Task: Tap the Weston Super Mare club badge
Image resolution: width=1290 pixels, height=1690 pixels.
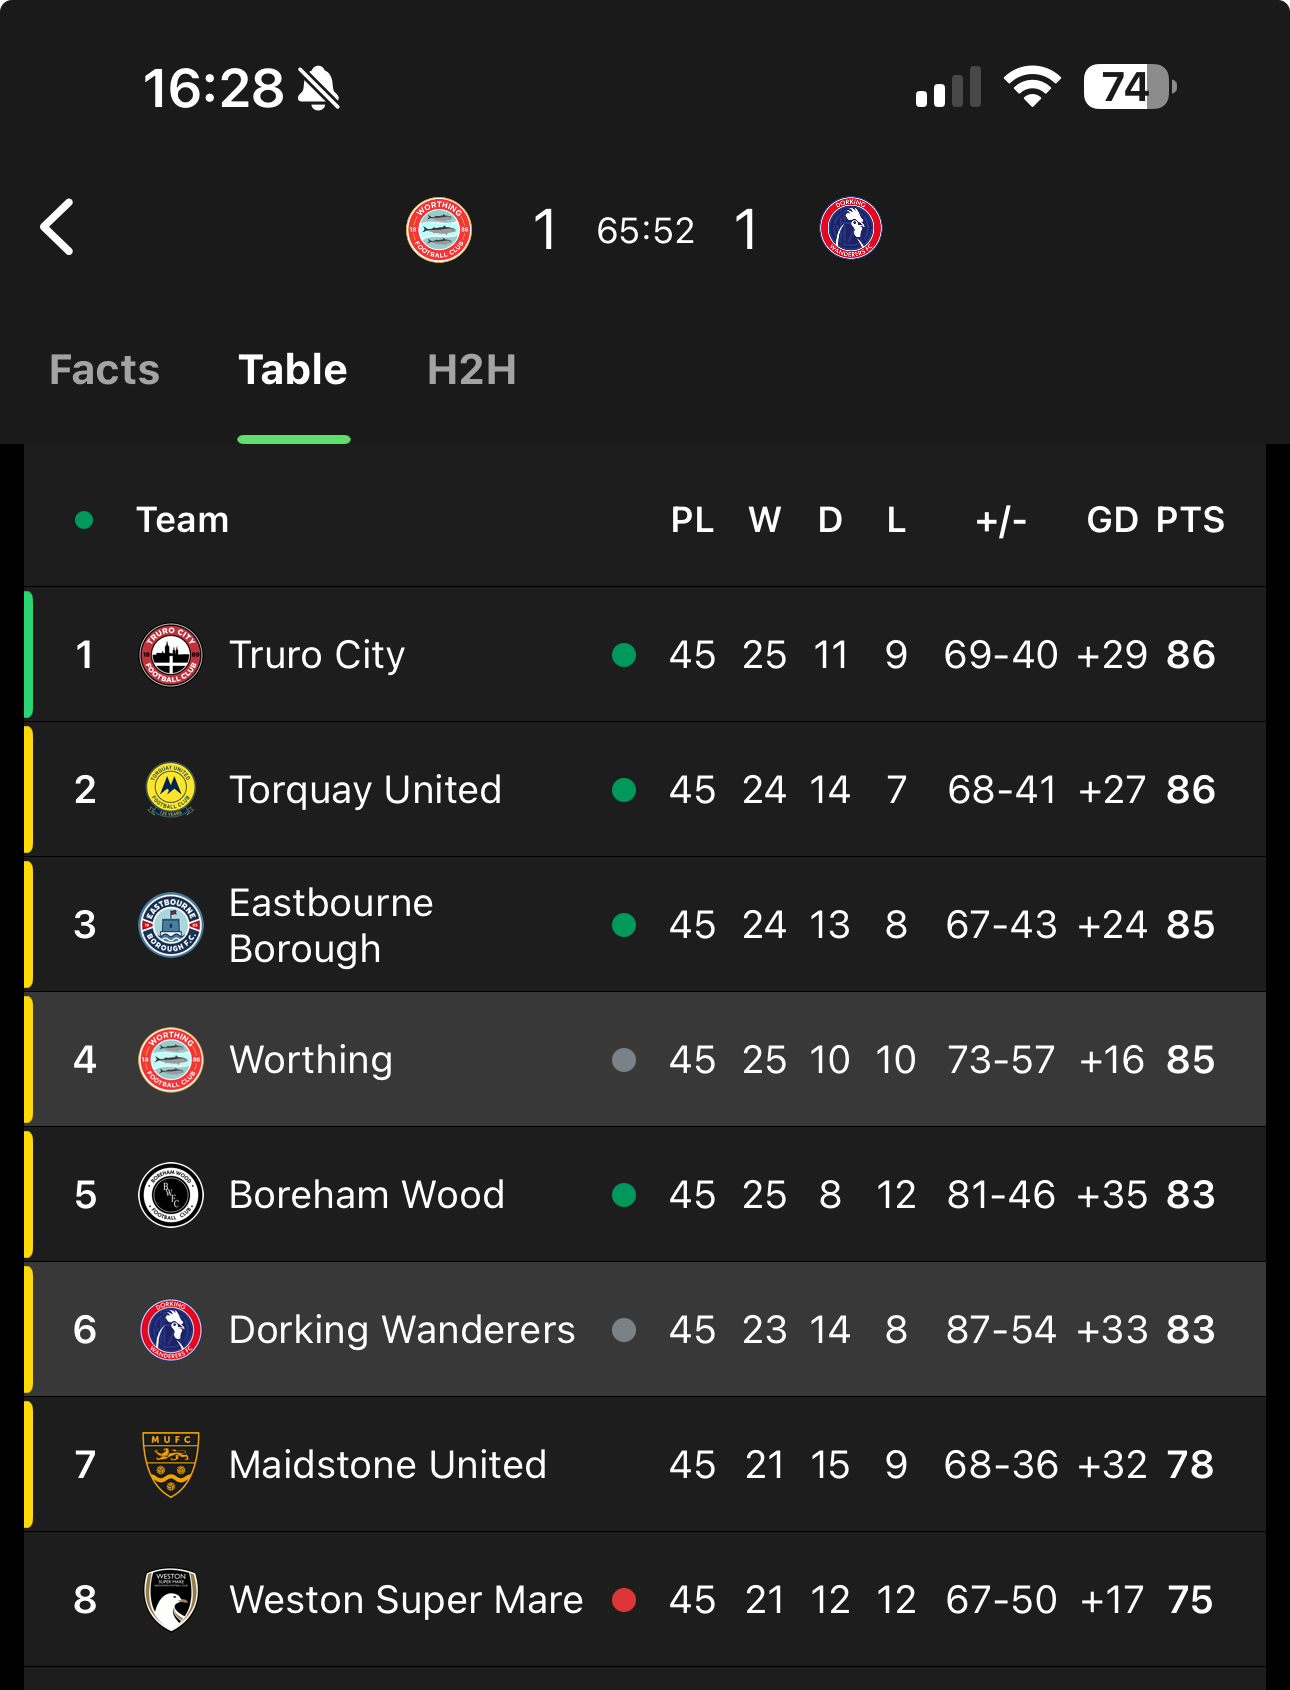Action: [x=171, y=1600]
